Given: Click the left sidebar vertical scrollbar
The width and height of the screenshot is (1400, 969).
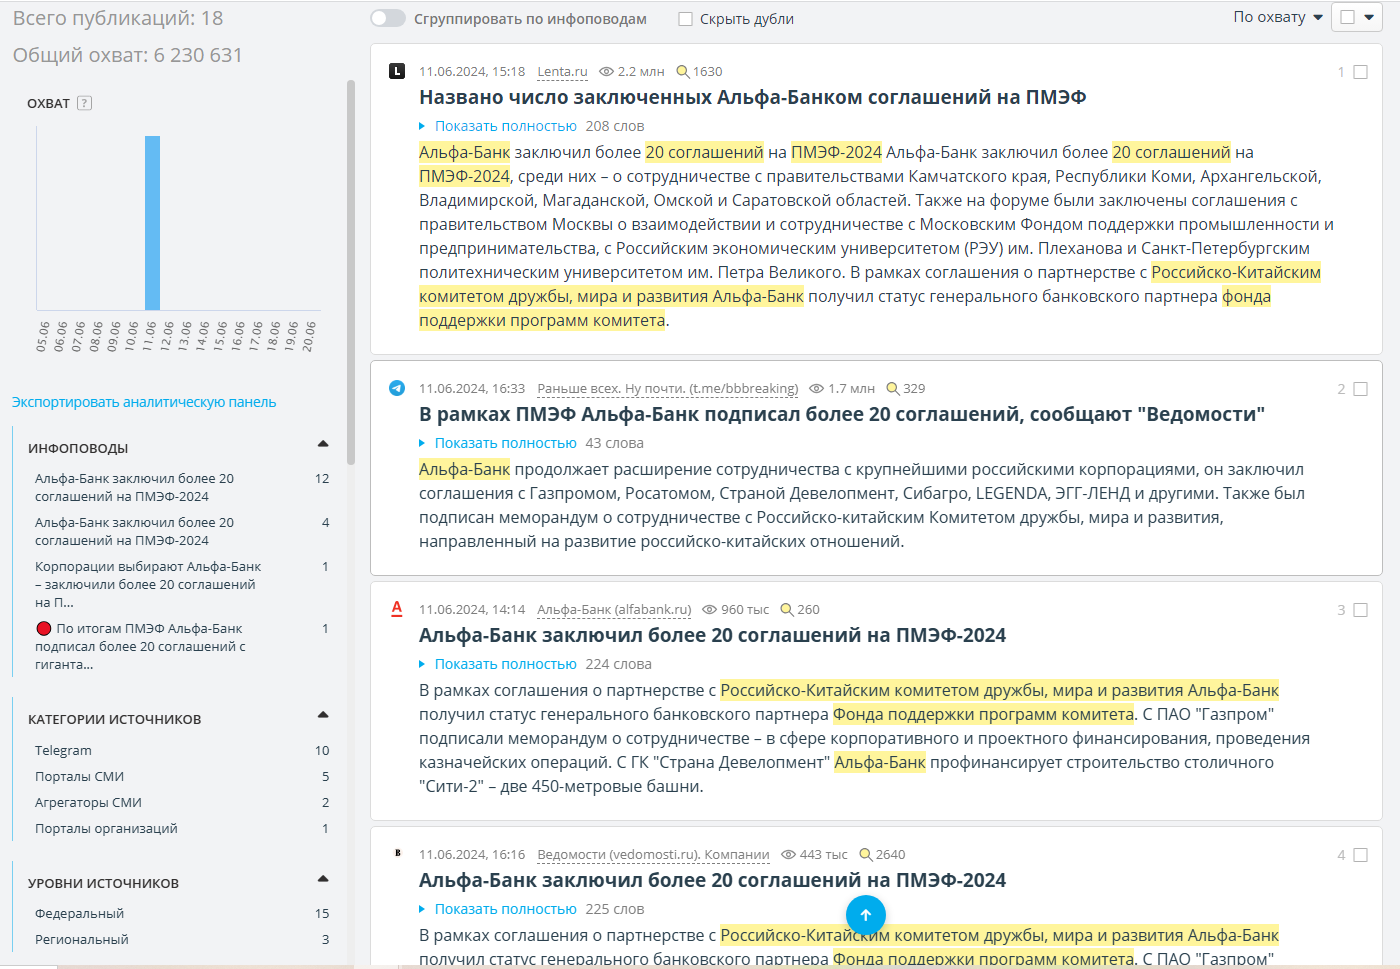Looking at the screenshot, I should click(350, 272).
